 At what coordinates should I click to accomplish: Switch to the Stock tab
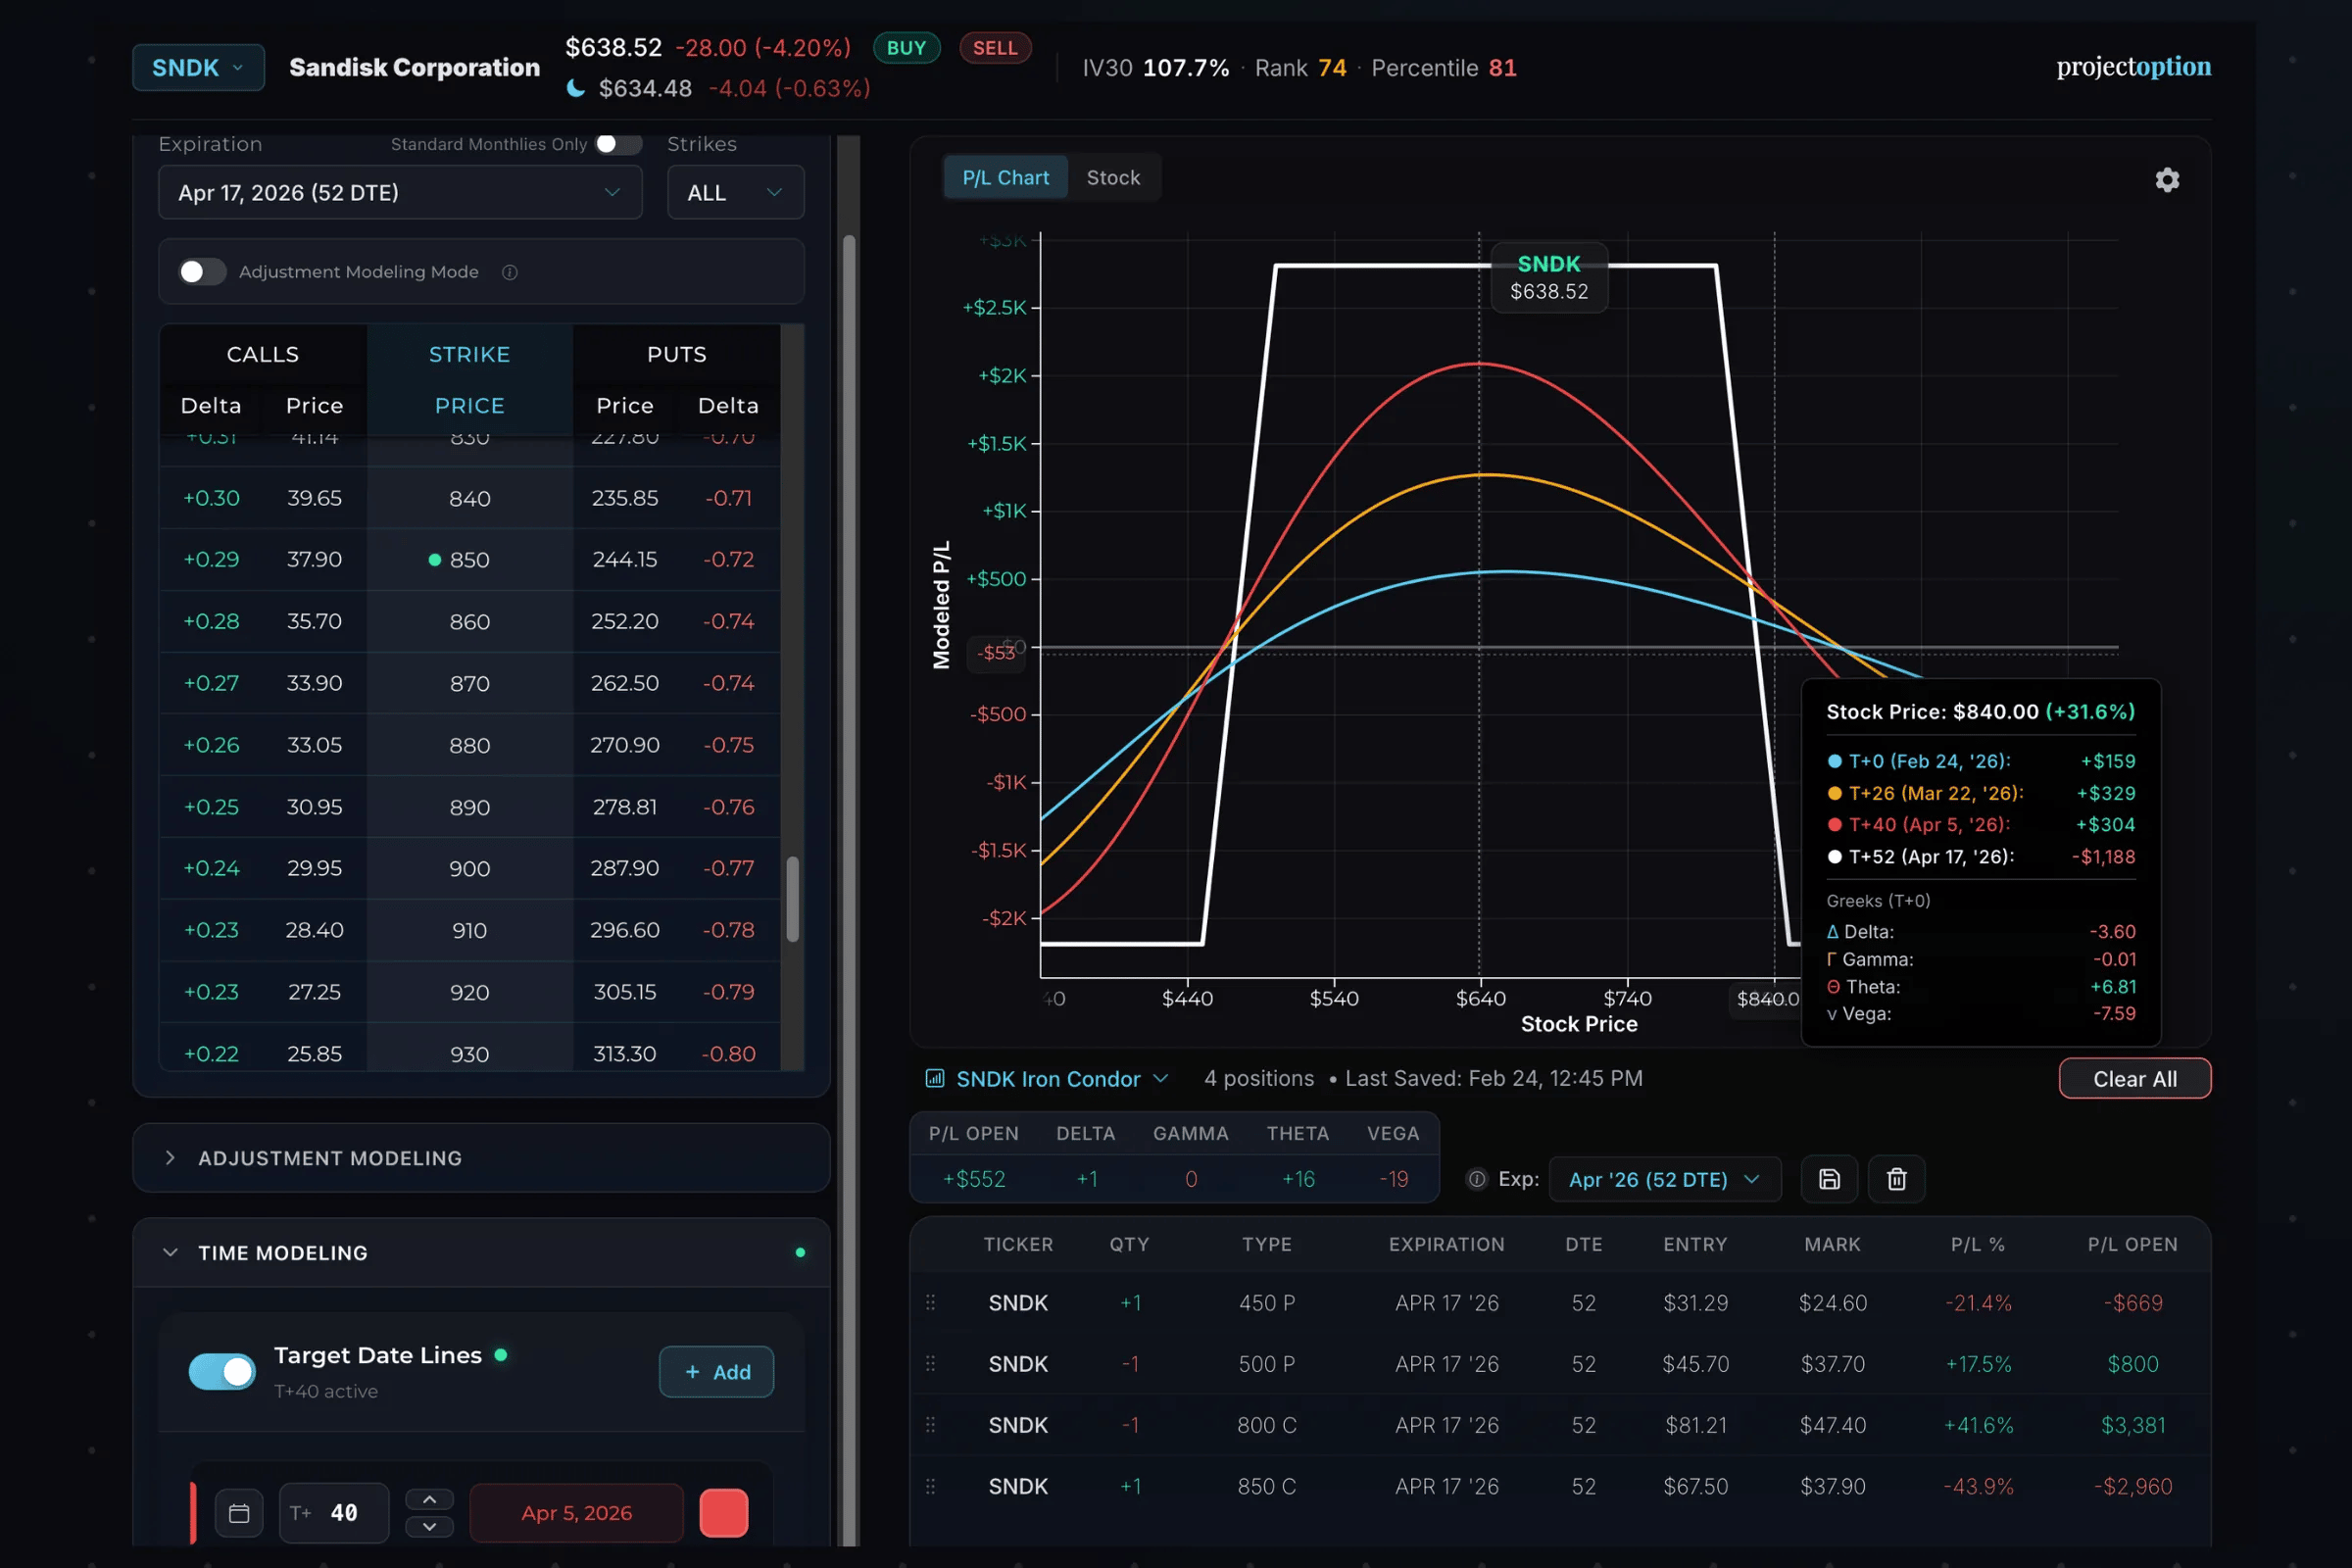(x=1113, y=177)
